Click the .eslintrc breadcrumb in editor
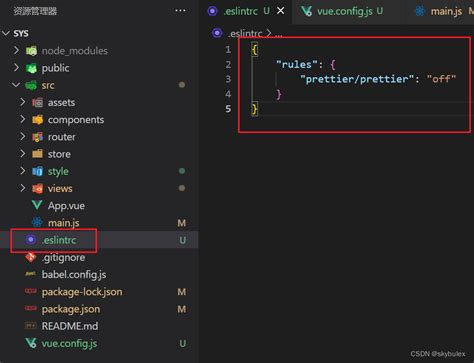The image size is (474, 363). pos(245,33)
